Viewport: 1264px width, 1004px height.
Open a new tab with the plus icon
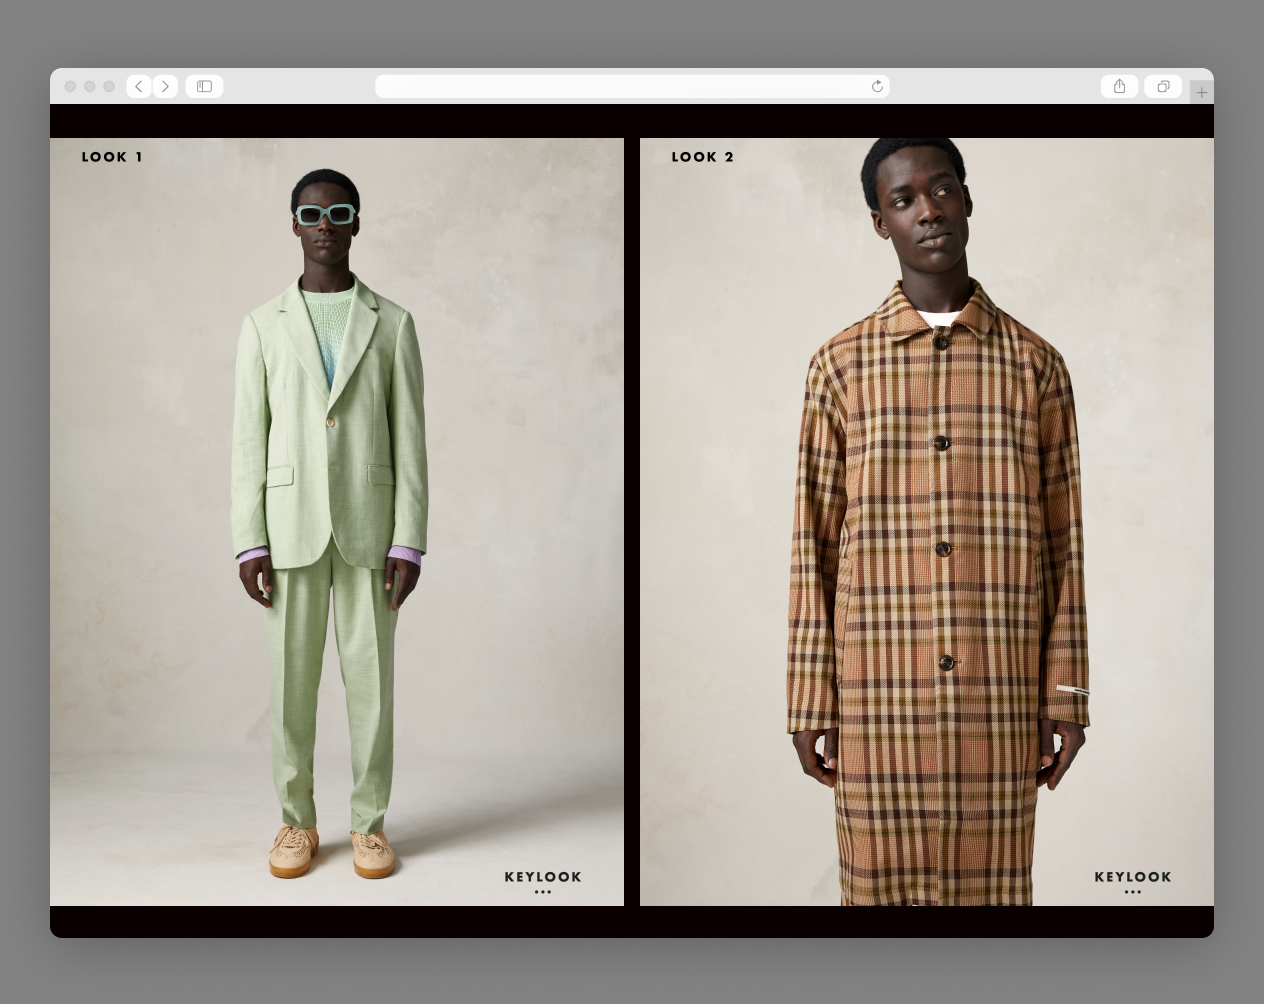point(1201,92)
